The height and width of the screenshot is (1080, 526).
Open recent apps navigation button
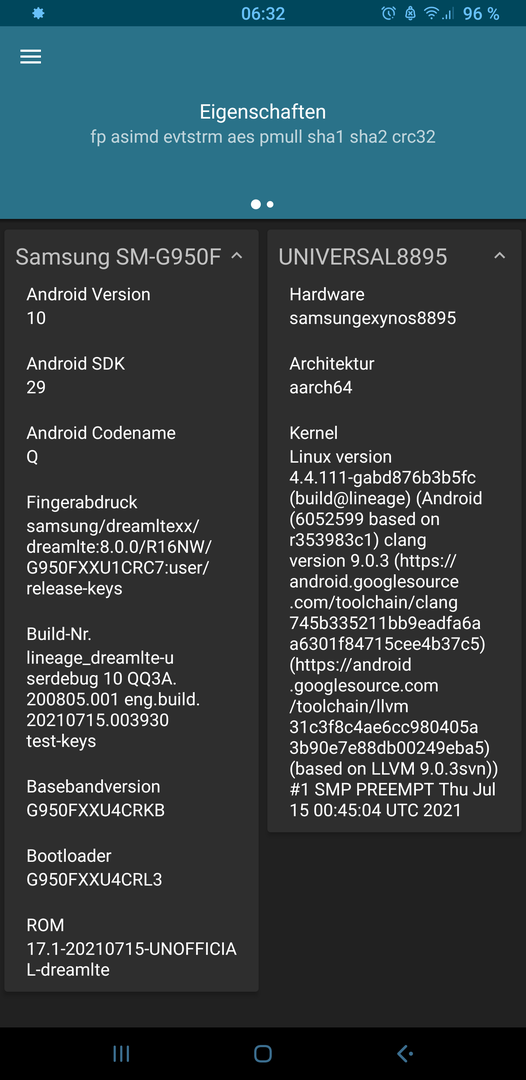121,1053
